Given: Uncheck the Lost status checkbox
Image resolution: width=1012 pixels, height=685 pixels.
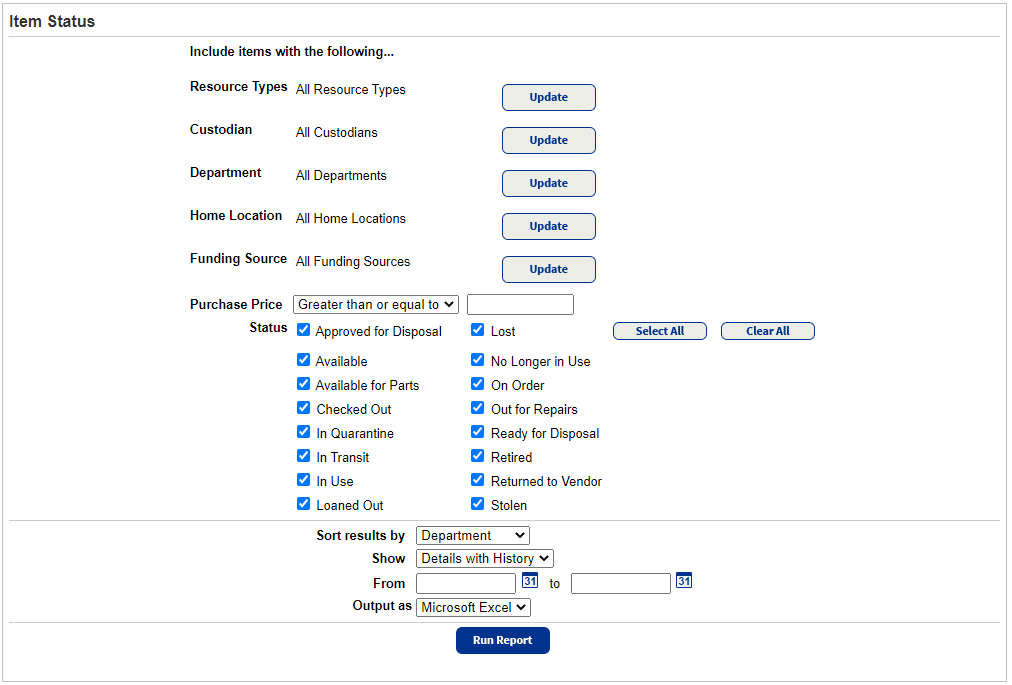Looking at the screenshot, I should (478, 330).
